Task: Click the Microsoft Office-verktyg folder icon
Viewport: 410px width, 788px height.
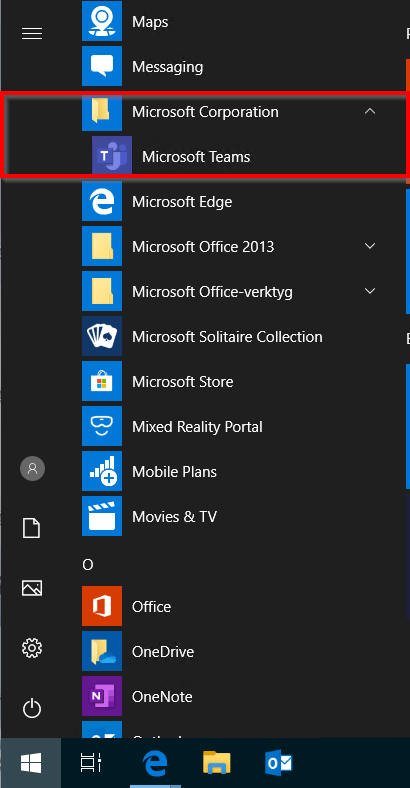Action: [102, 291]
